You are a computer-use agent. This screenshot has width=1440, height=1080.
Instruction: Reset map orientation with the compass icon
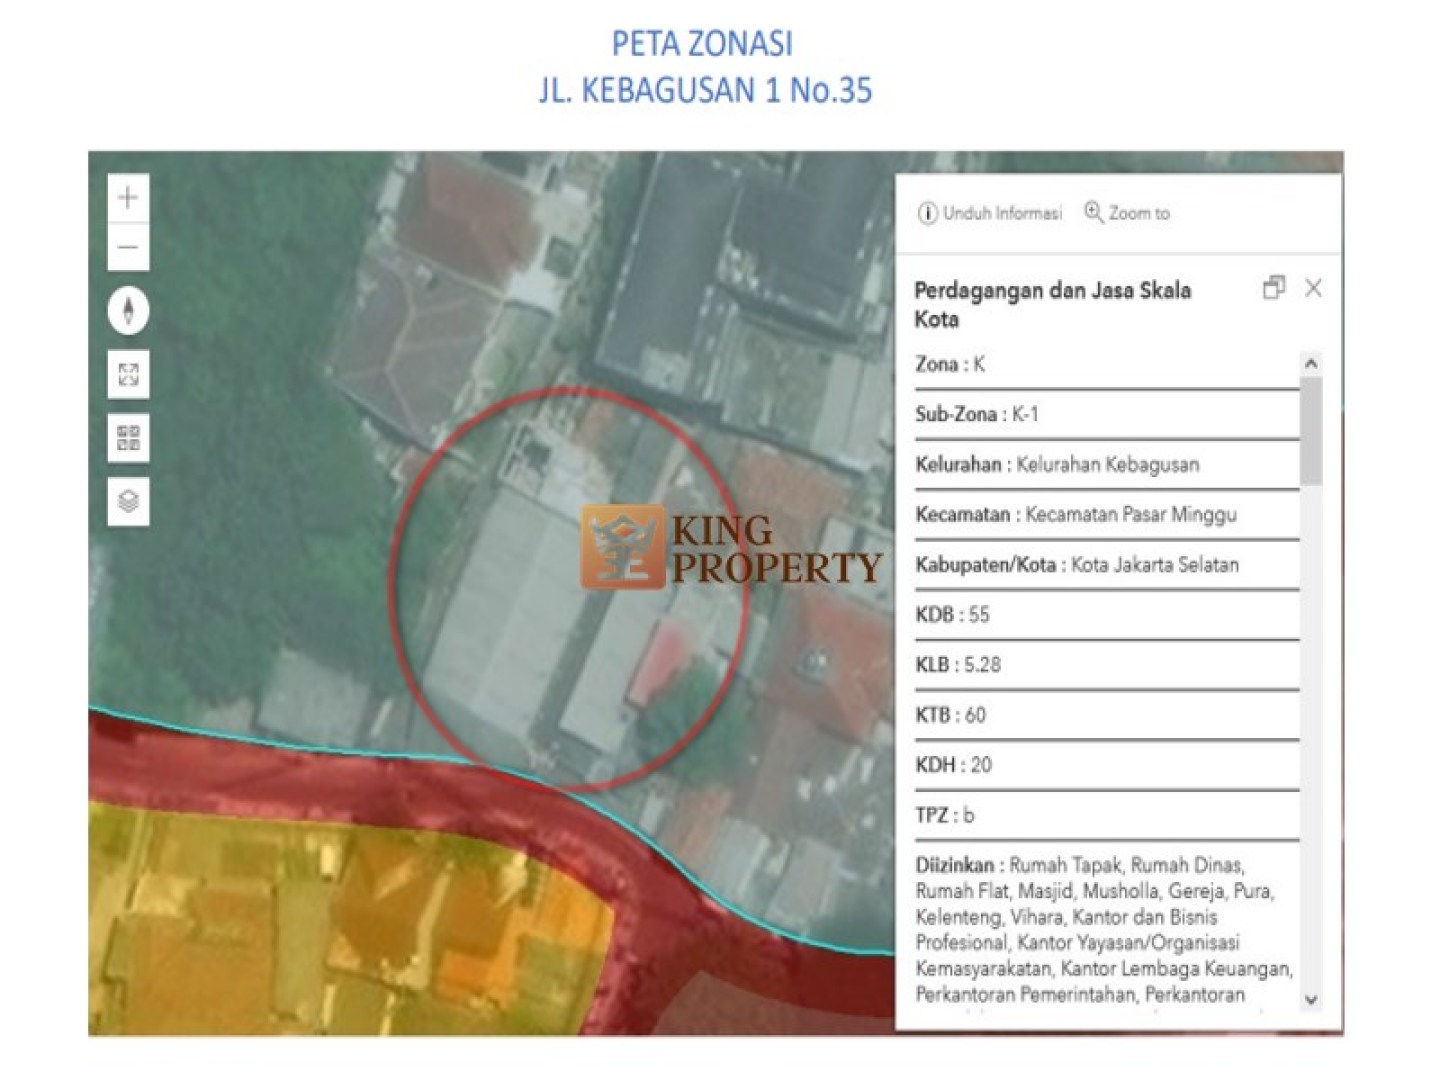click(128, 310)
